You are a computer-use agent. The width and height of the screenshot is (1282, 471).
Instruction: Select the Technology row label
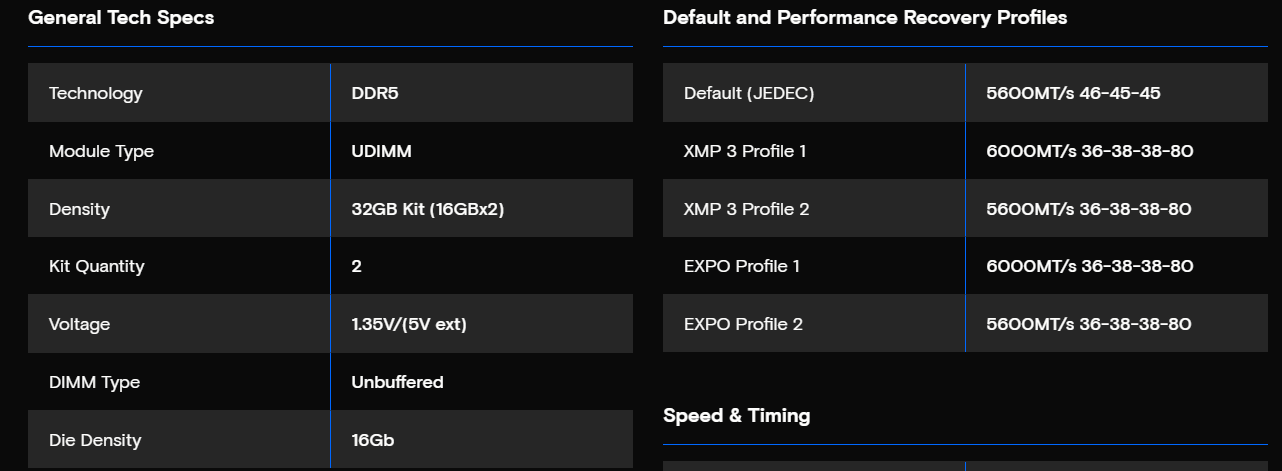[96, 94]
